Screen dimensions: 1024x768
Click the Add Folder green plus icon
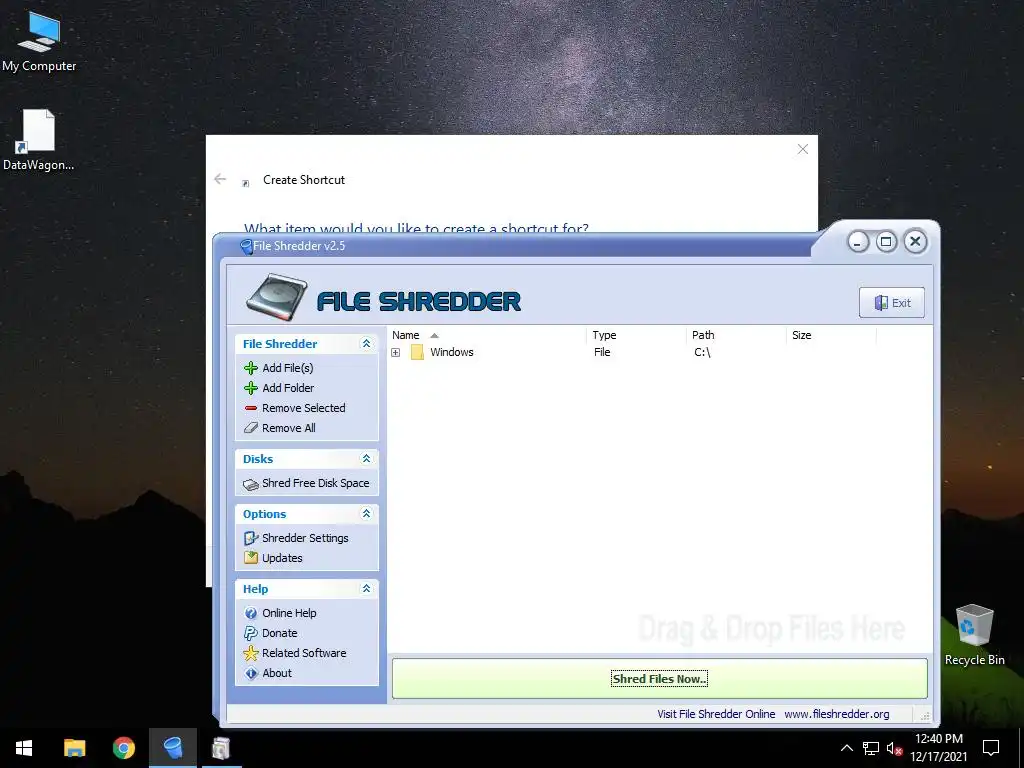point(251,389)
